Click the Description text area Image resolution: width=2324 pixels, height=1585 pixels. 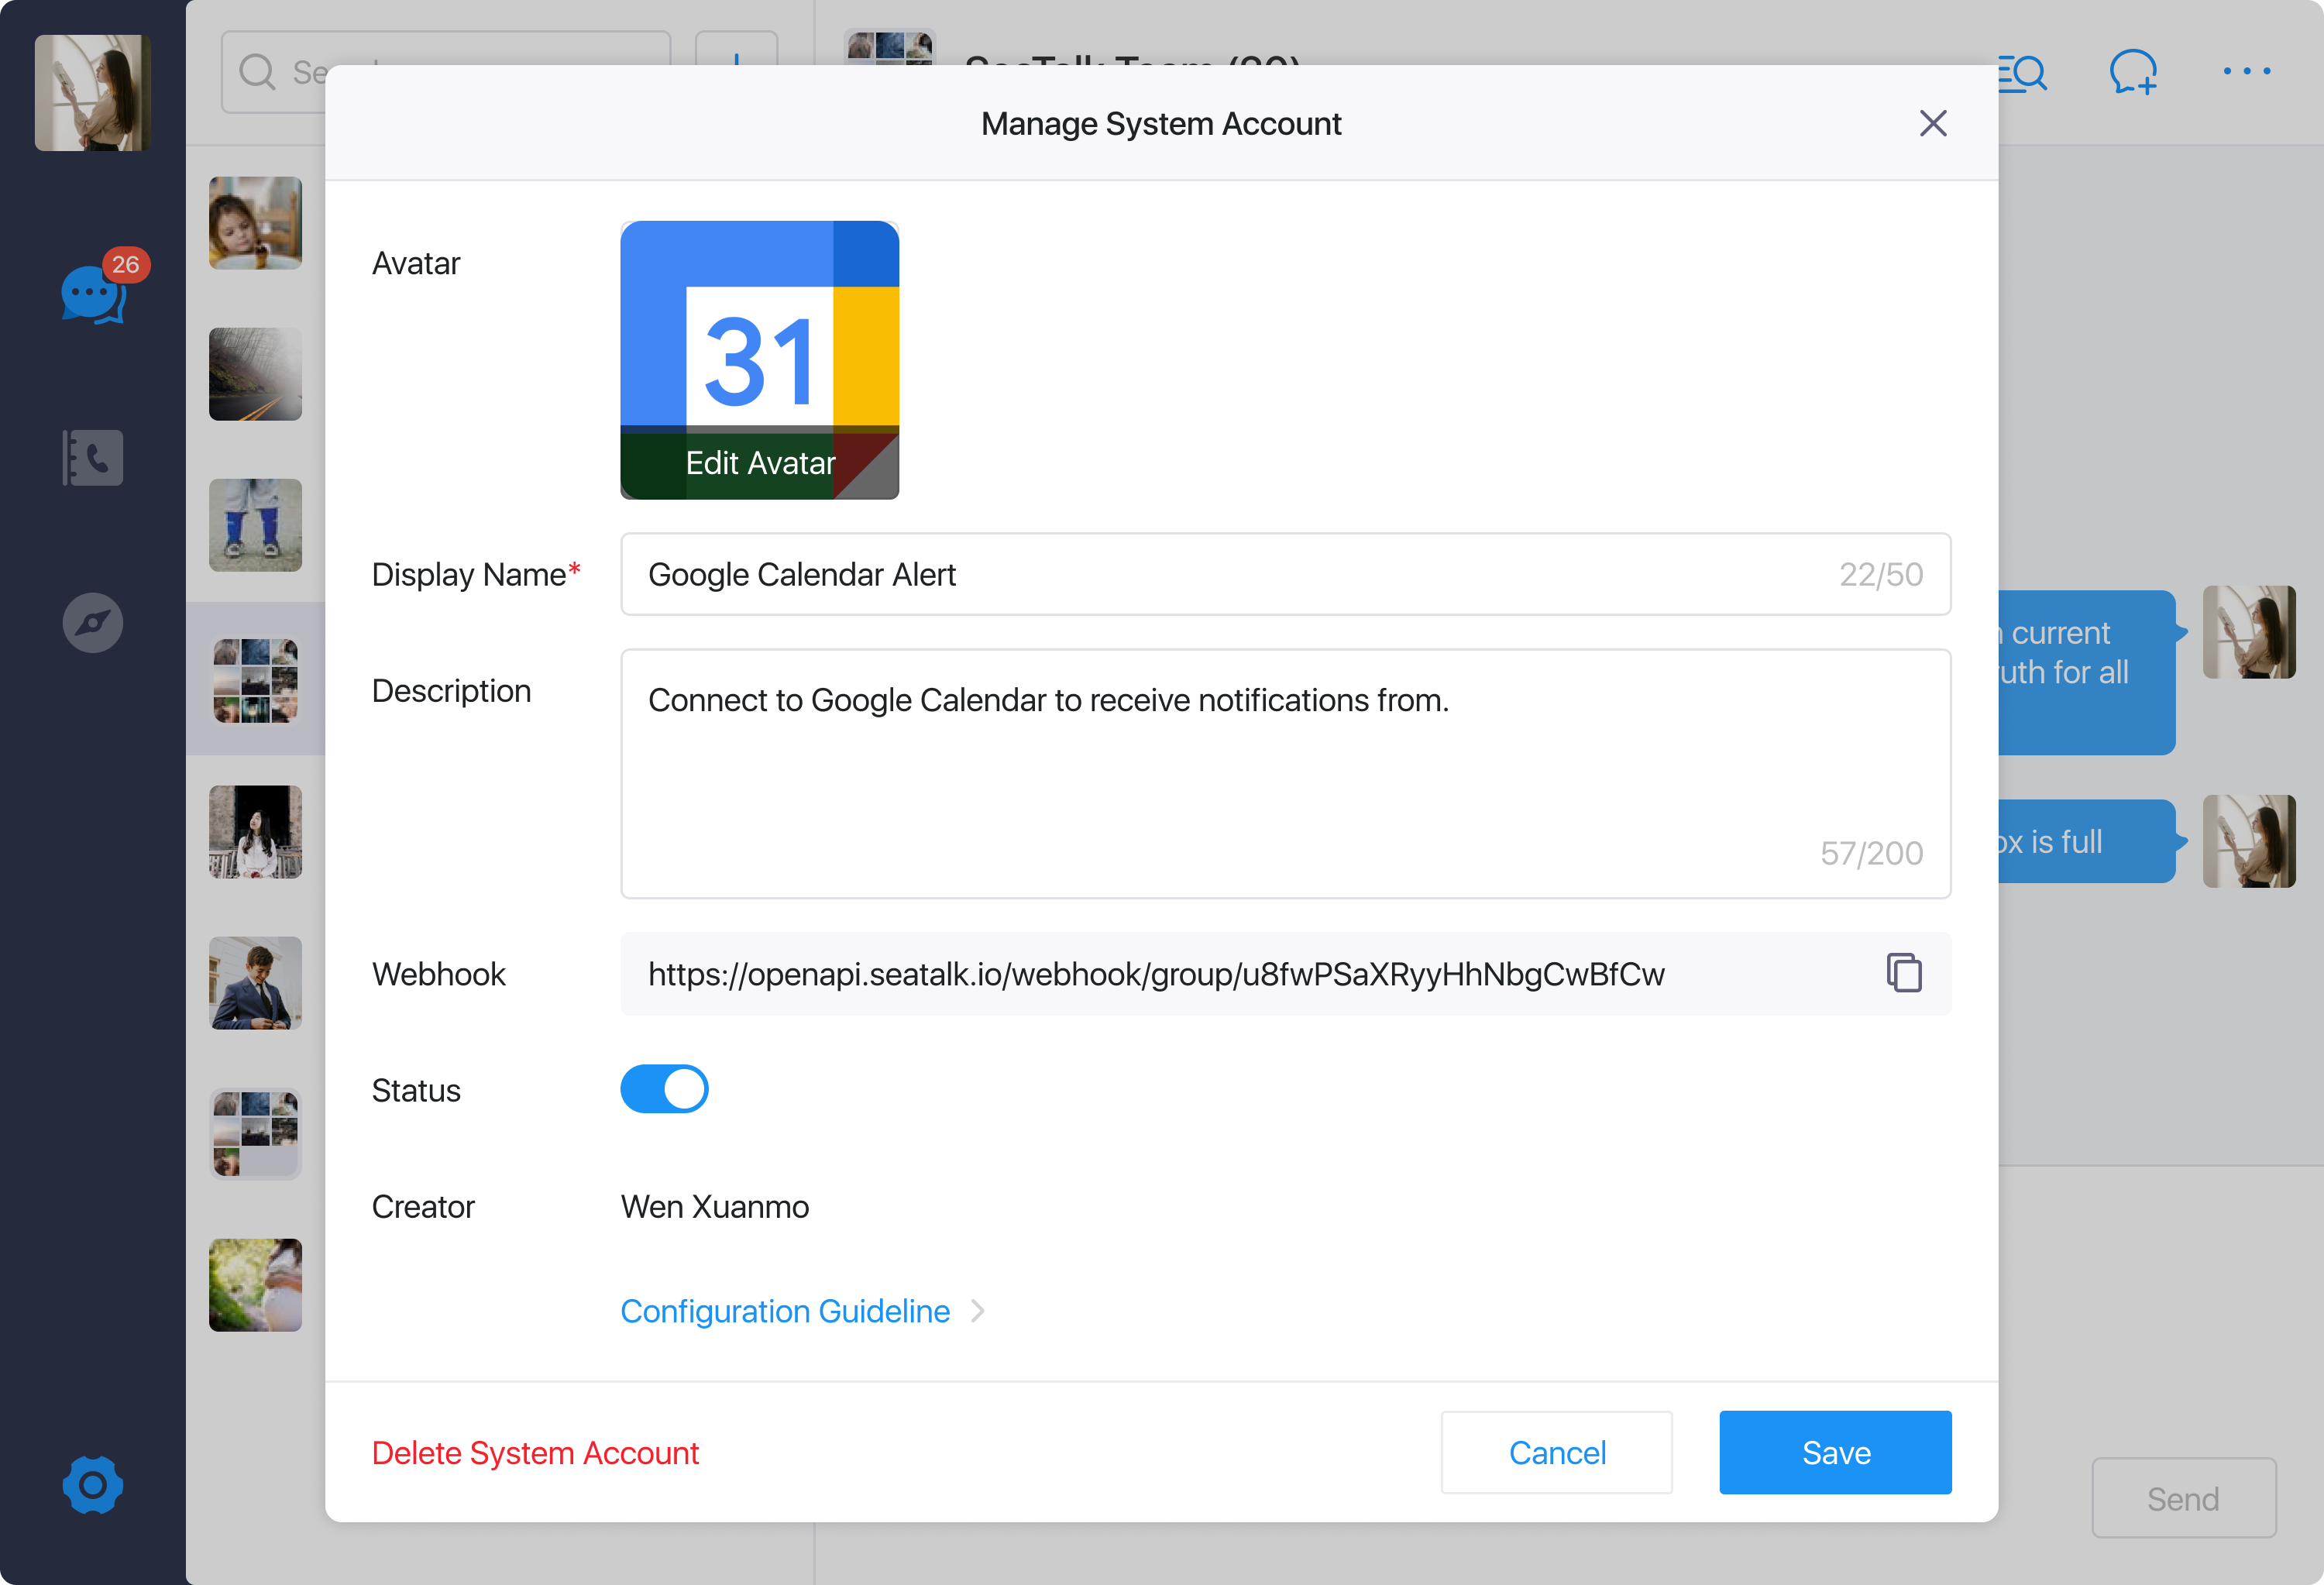pos(1285,774)
